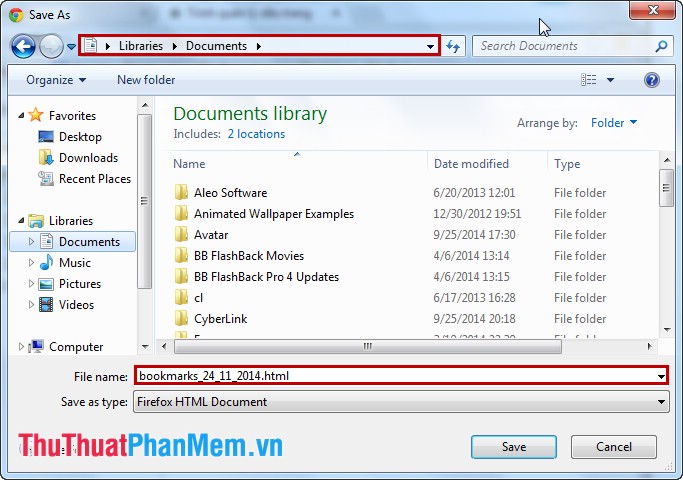Open the Organize menu
The height and width of the screenshot is (480, 683).
point(56,80)
